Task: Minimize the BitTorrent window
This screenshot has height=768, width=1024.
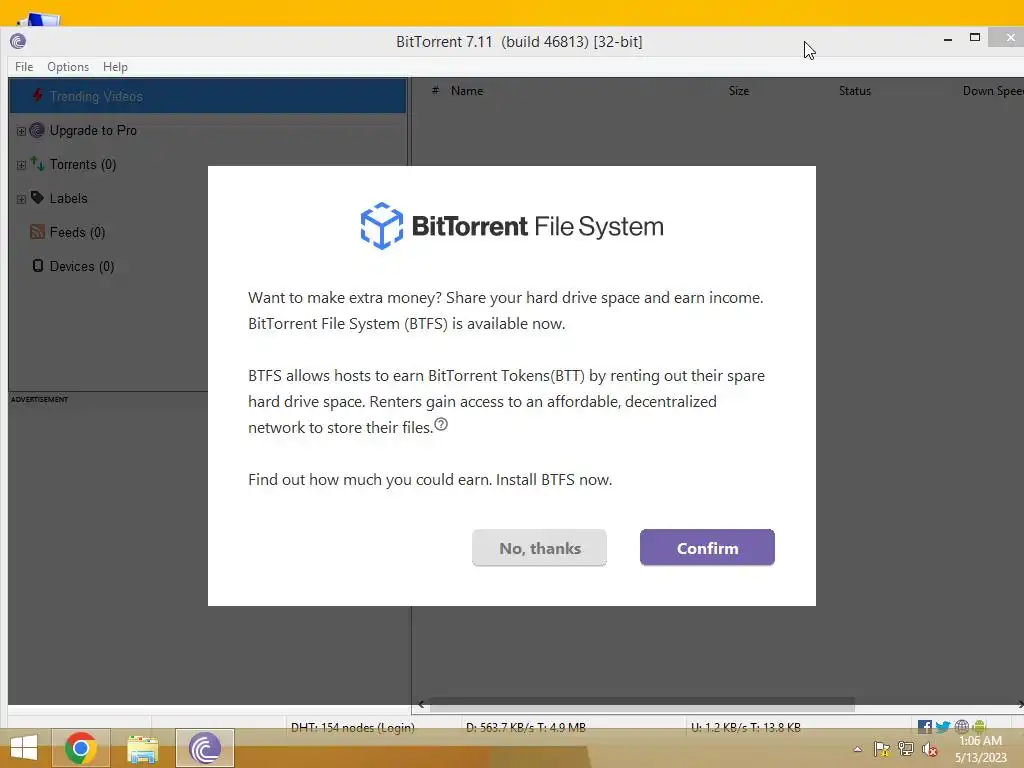Action: [x=948, y=39]
